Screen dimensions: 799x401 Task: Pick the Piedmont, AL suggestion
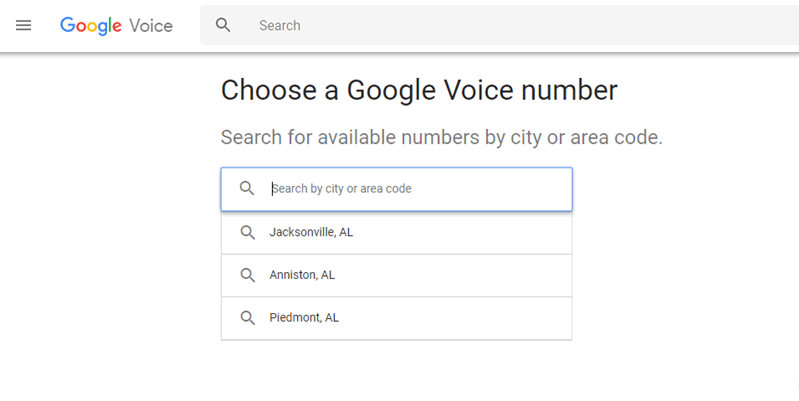point(304,318)
